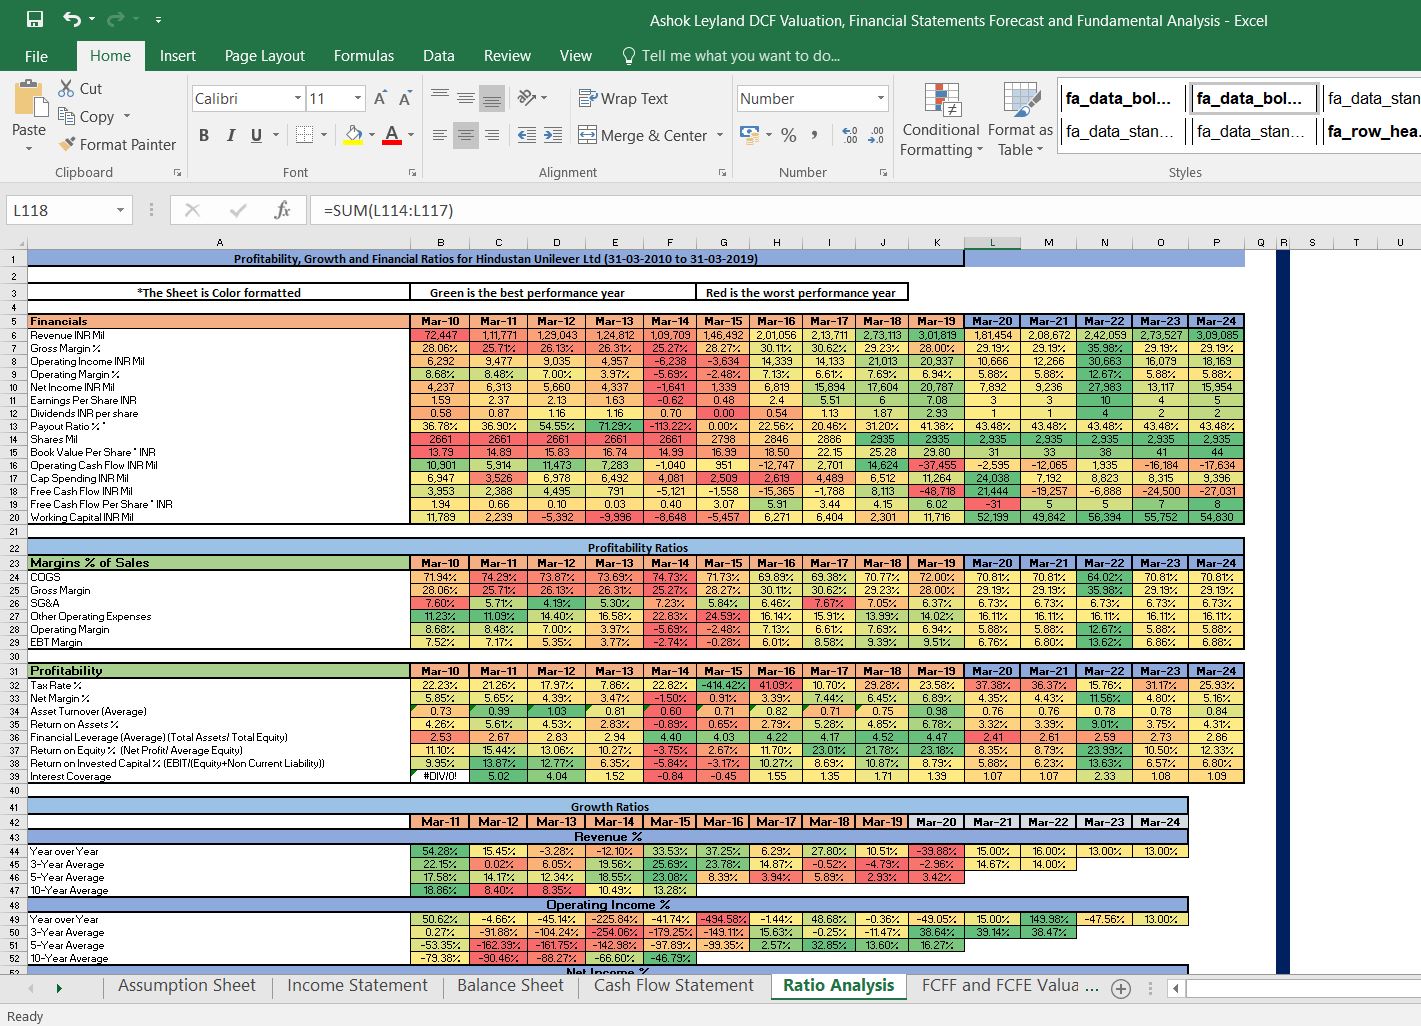
Task: Click the Copy icon
Action: [x=67, y=116]
